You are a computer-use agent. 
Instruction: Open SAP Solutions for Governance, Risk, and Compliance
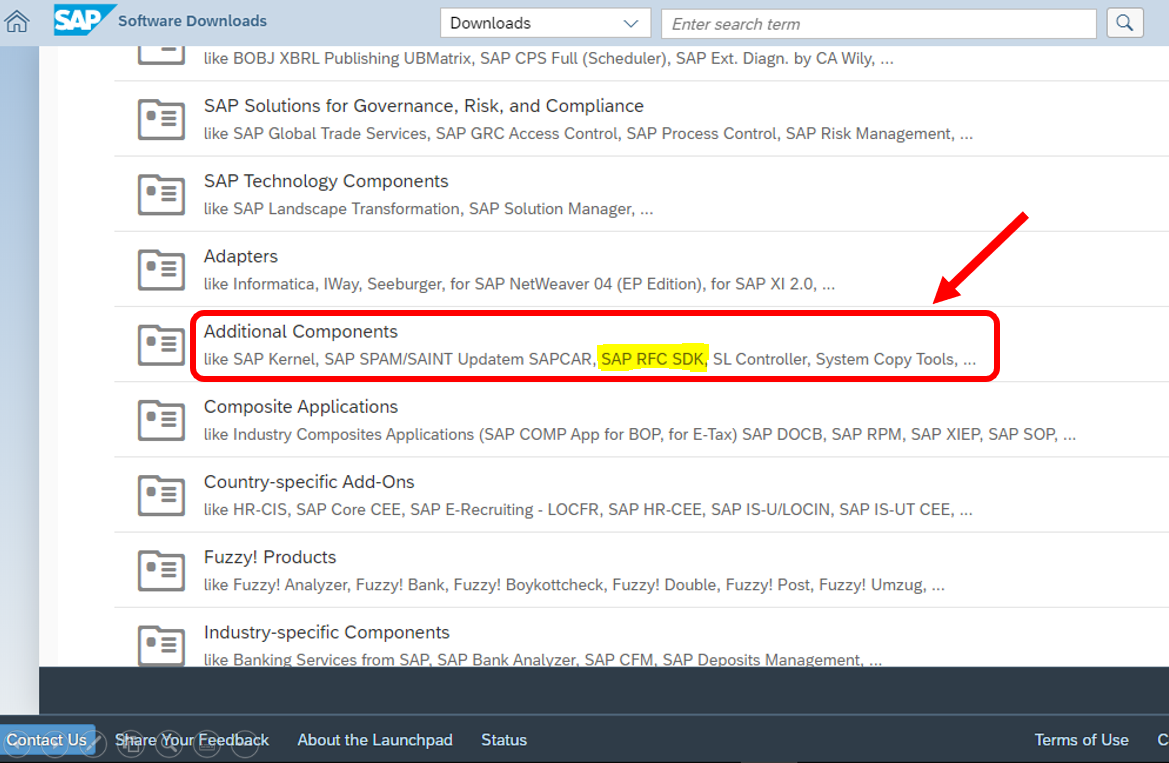coord(423,106)
